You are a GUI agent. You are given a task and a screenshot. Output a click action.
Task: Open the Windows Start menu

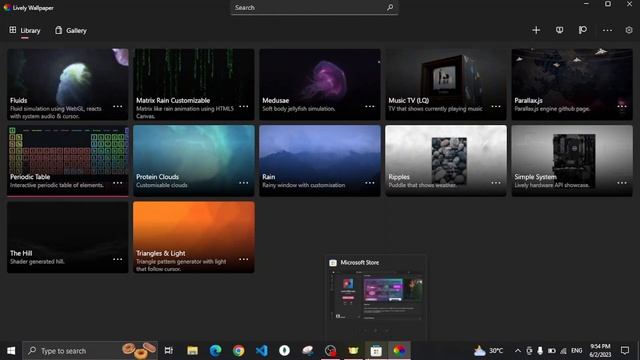(11, 351)
